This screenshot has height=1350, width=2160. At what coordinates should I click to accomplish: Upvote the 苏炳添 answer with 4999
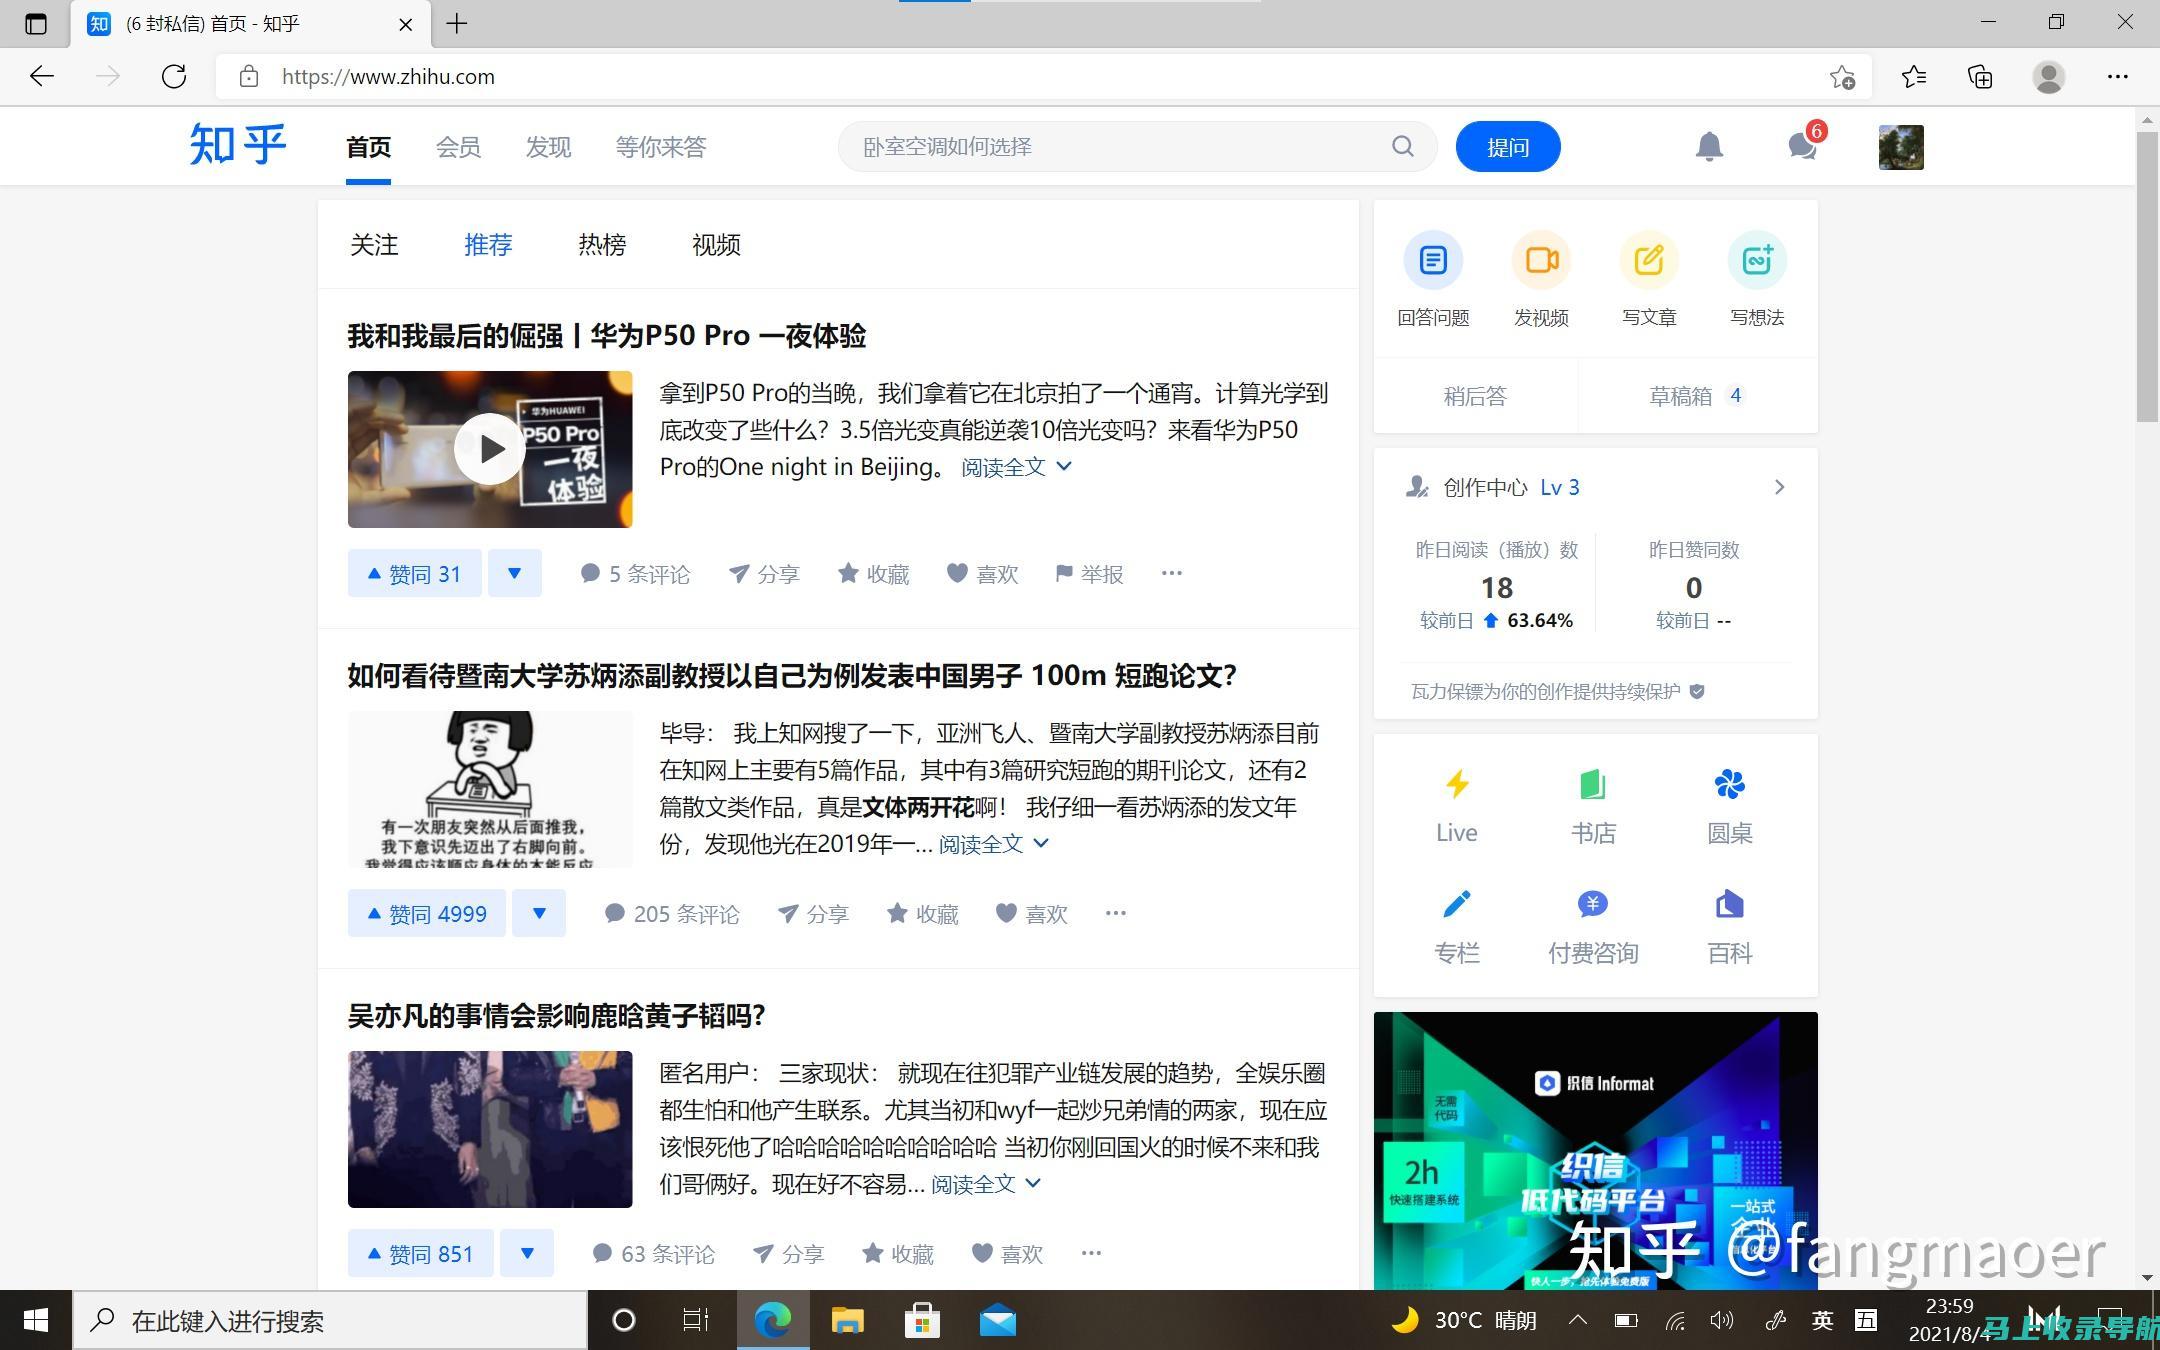pos(427,913)
